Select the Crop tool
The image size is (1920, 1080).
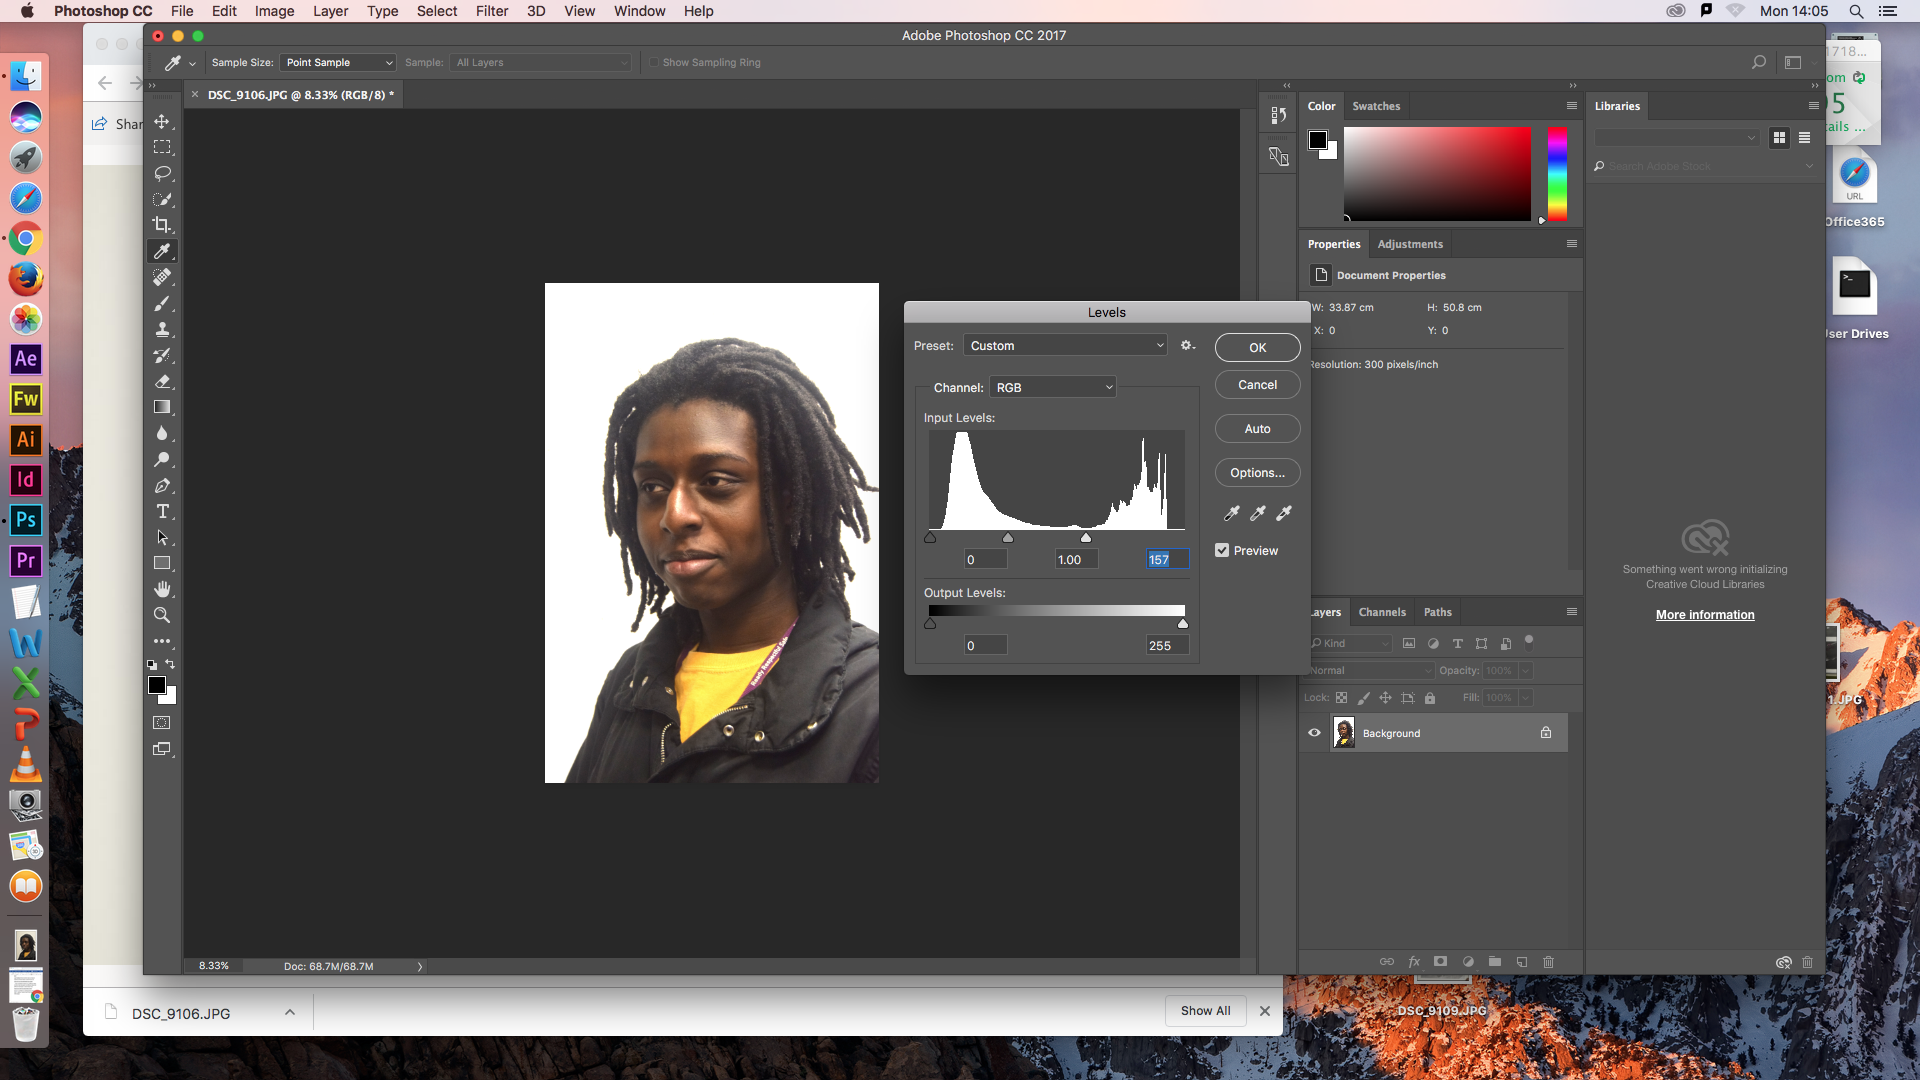tap(162, 225)
